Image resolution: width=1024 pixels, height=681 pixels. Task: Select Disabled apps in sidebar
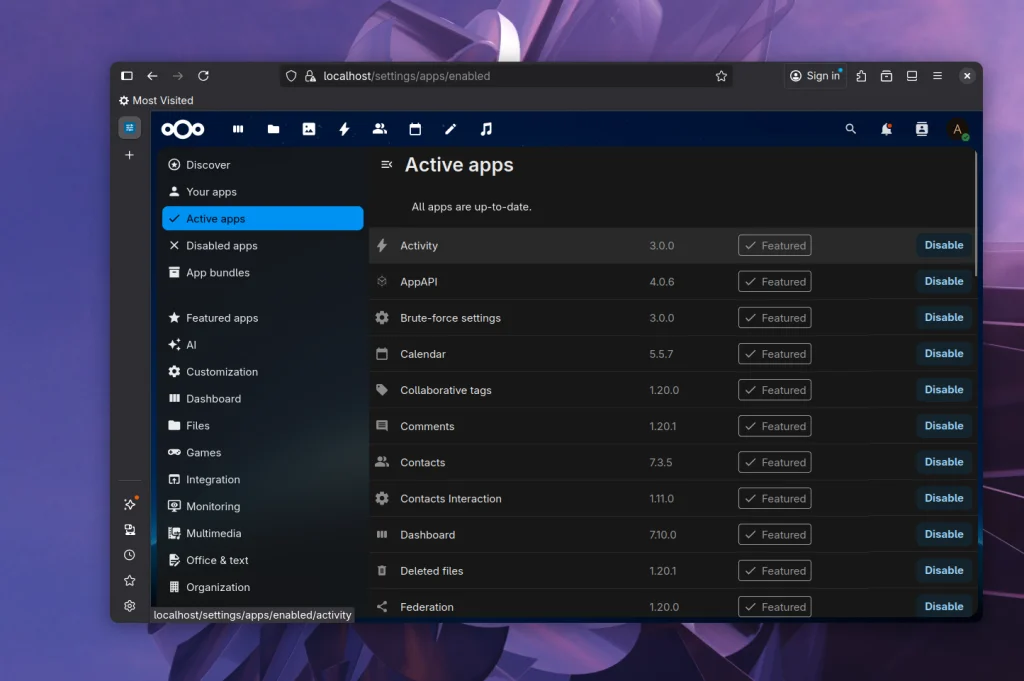point(222,246)
